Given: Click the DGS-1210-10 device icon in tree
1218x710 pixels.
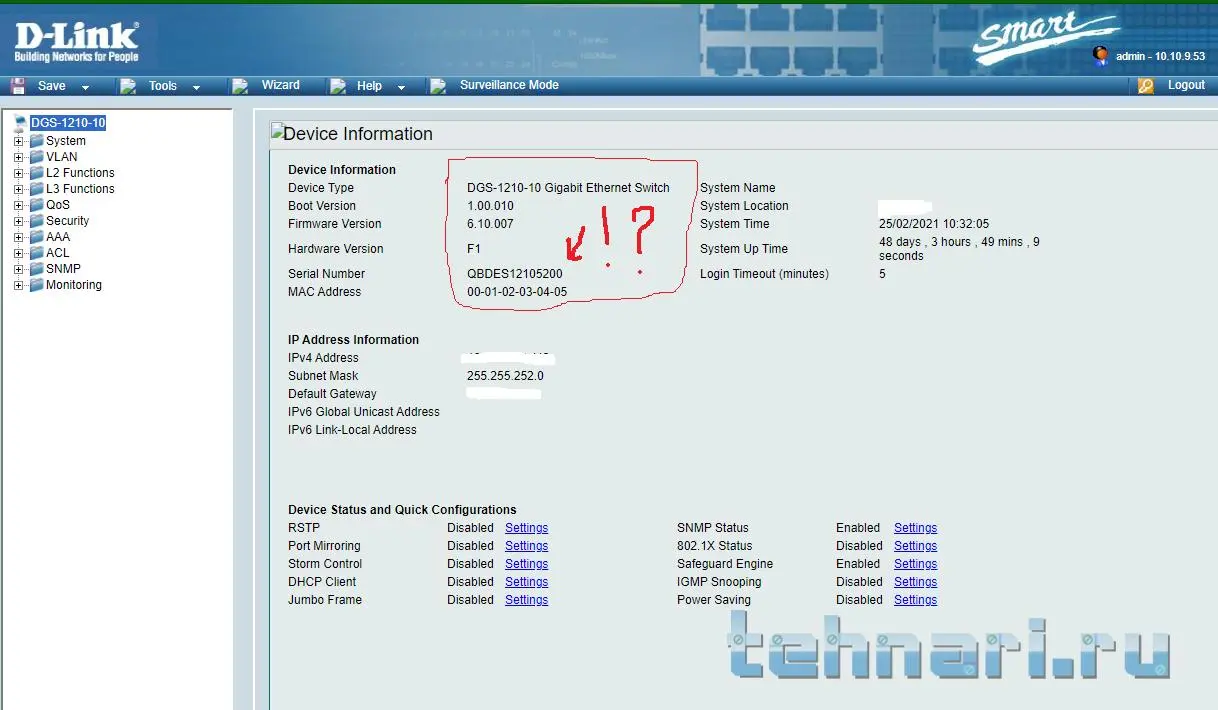Looking at the screenshot, I should click(20, 123).
